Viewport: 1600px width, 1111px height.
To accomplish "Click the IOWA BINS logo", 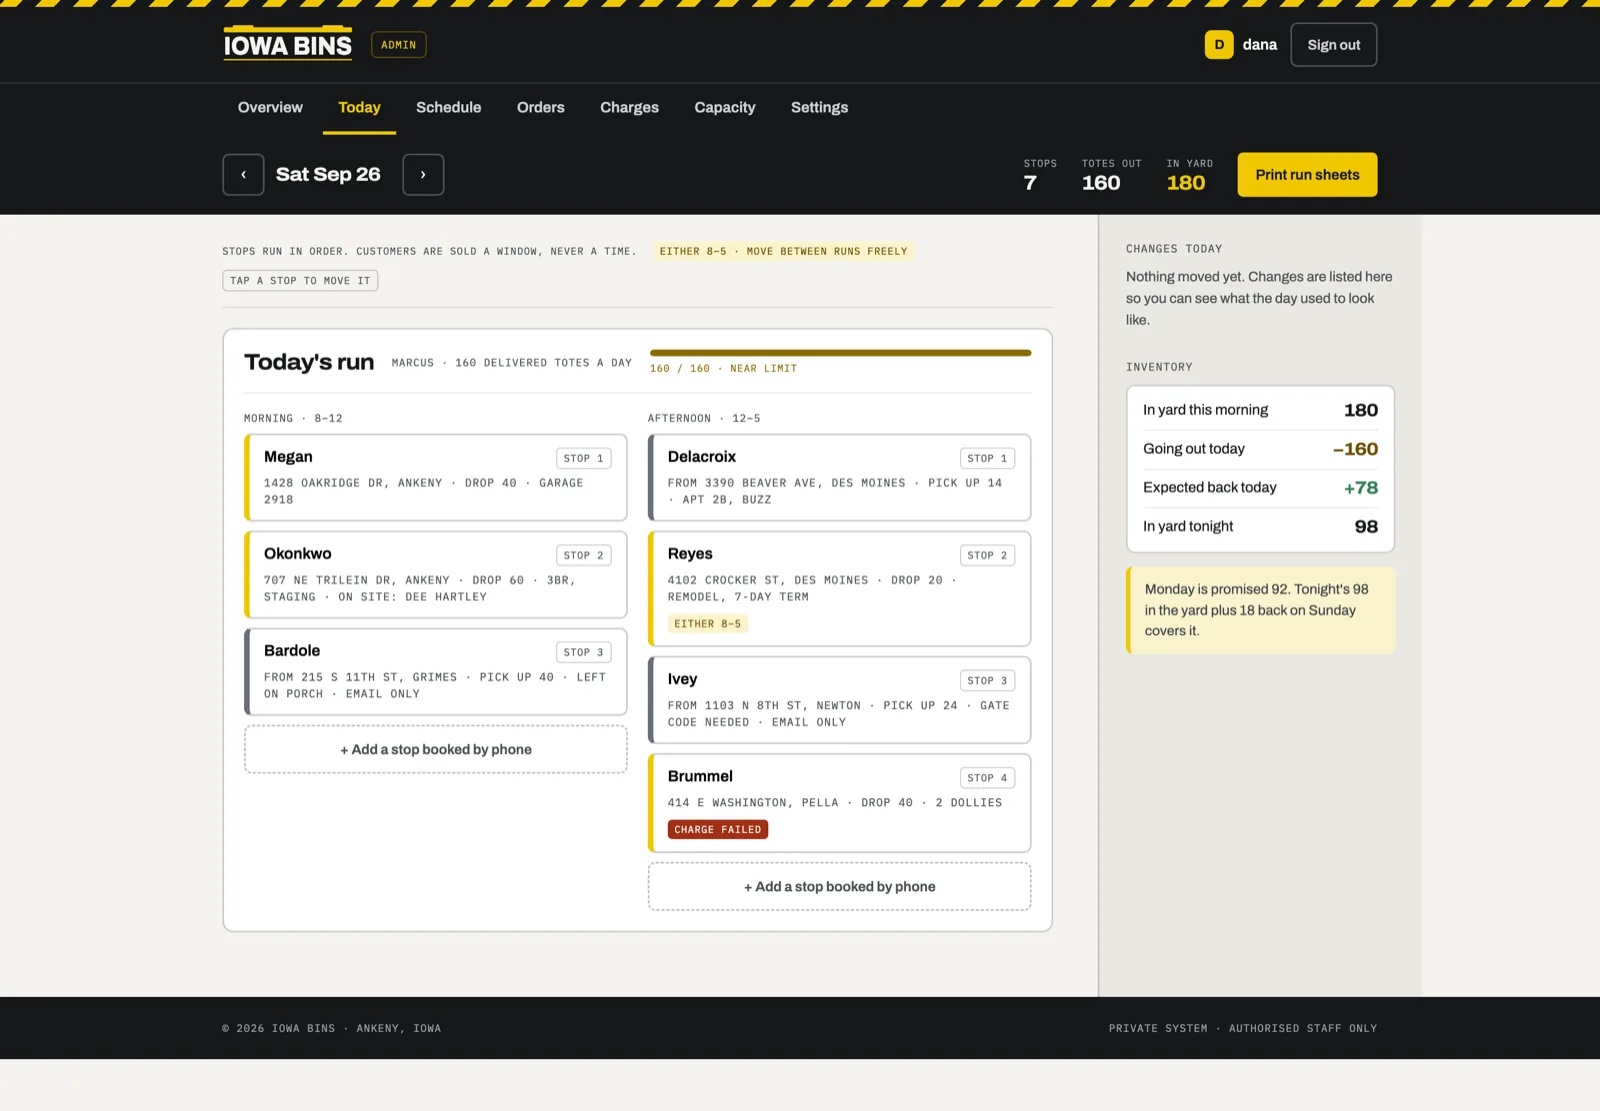I will pos(288,44).
